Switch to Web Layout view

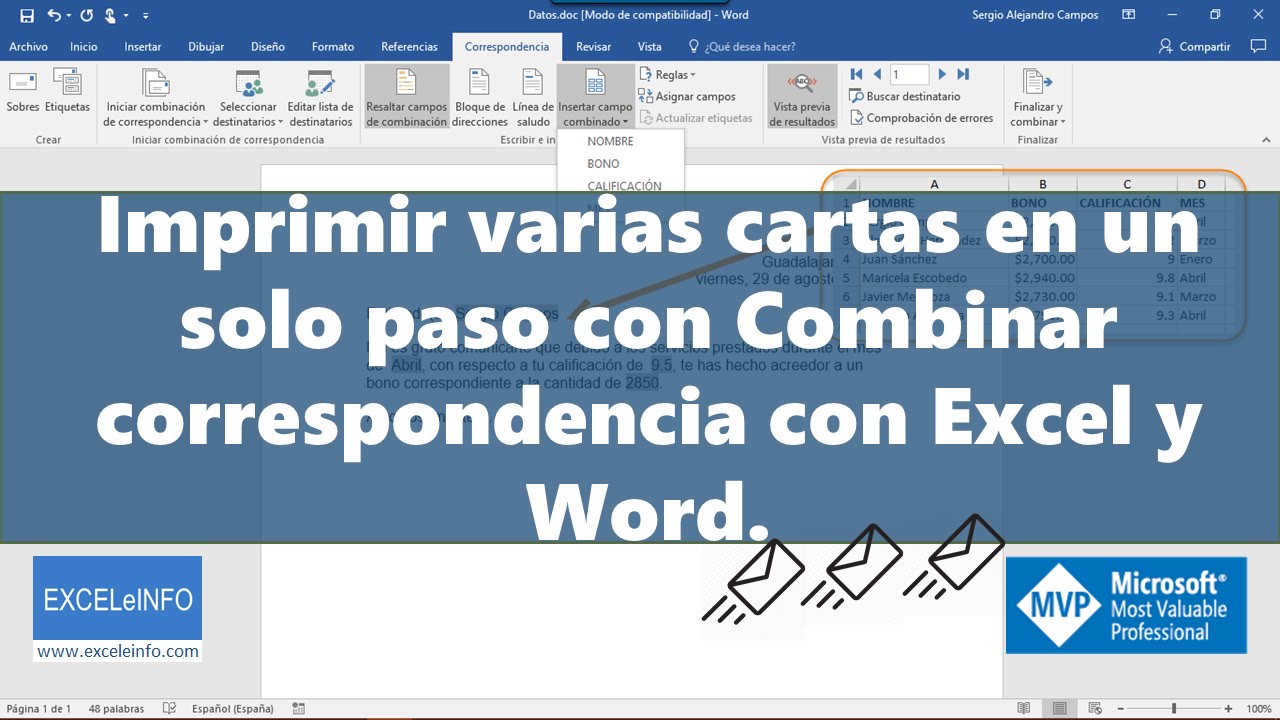tap(1095, 709)
